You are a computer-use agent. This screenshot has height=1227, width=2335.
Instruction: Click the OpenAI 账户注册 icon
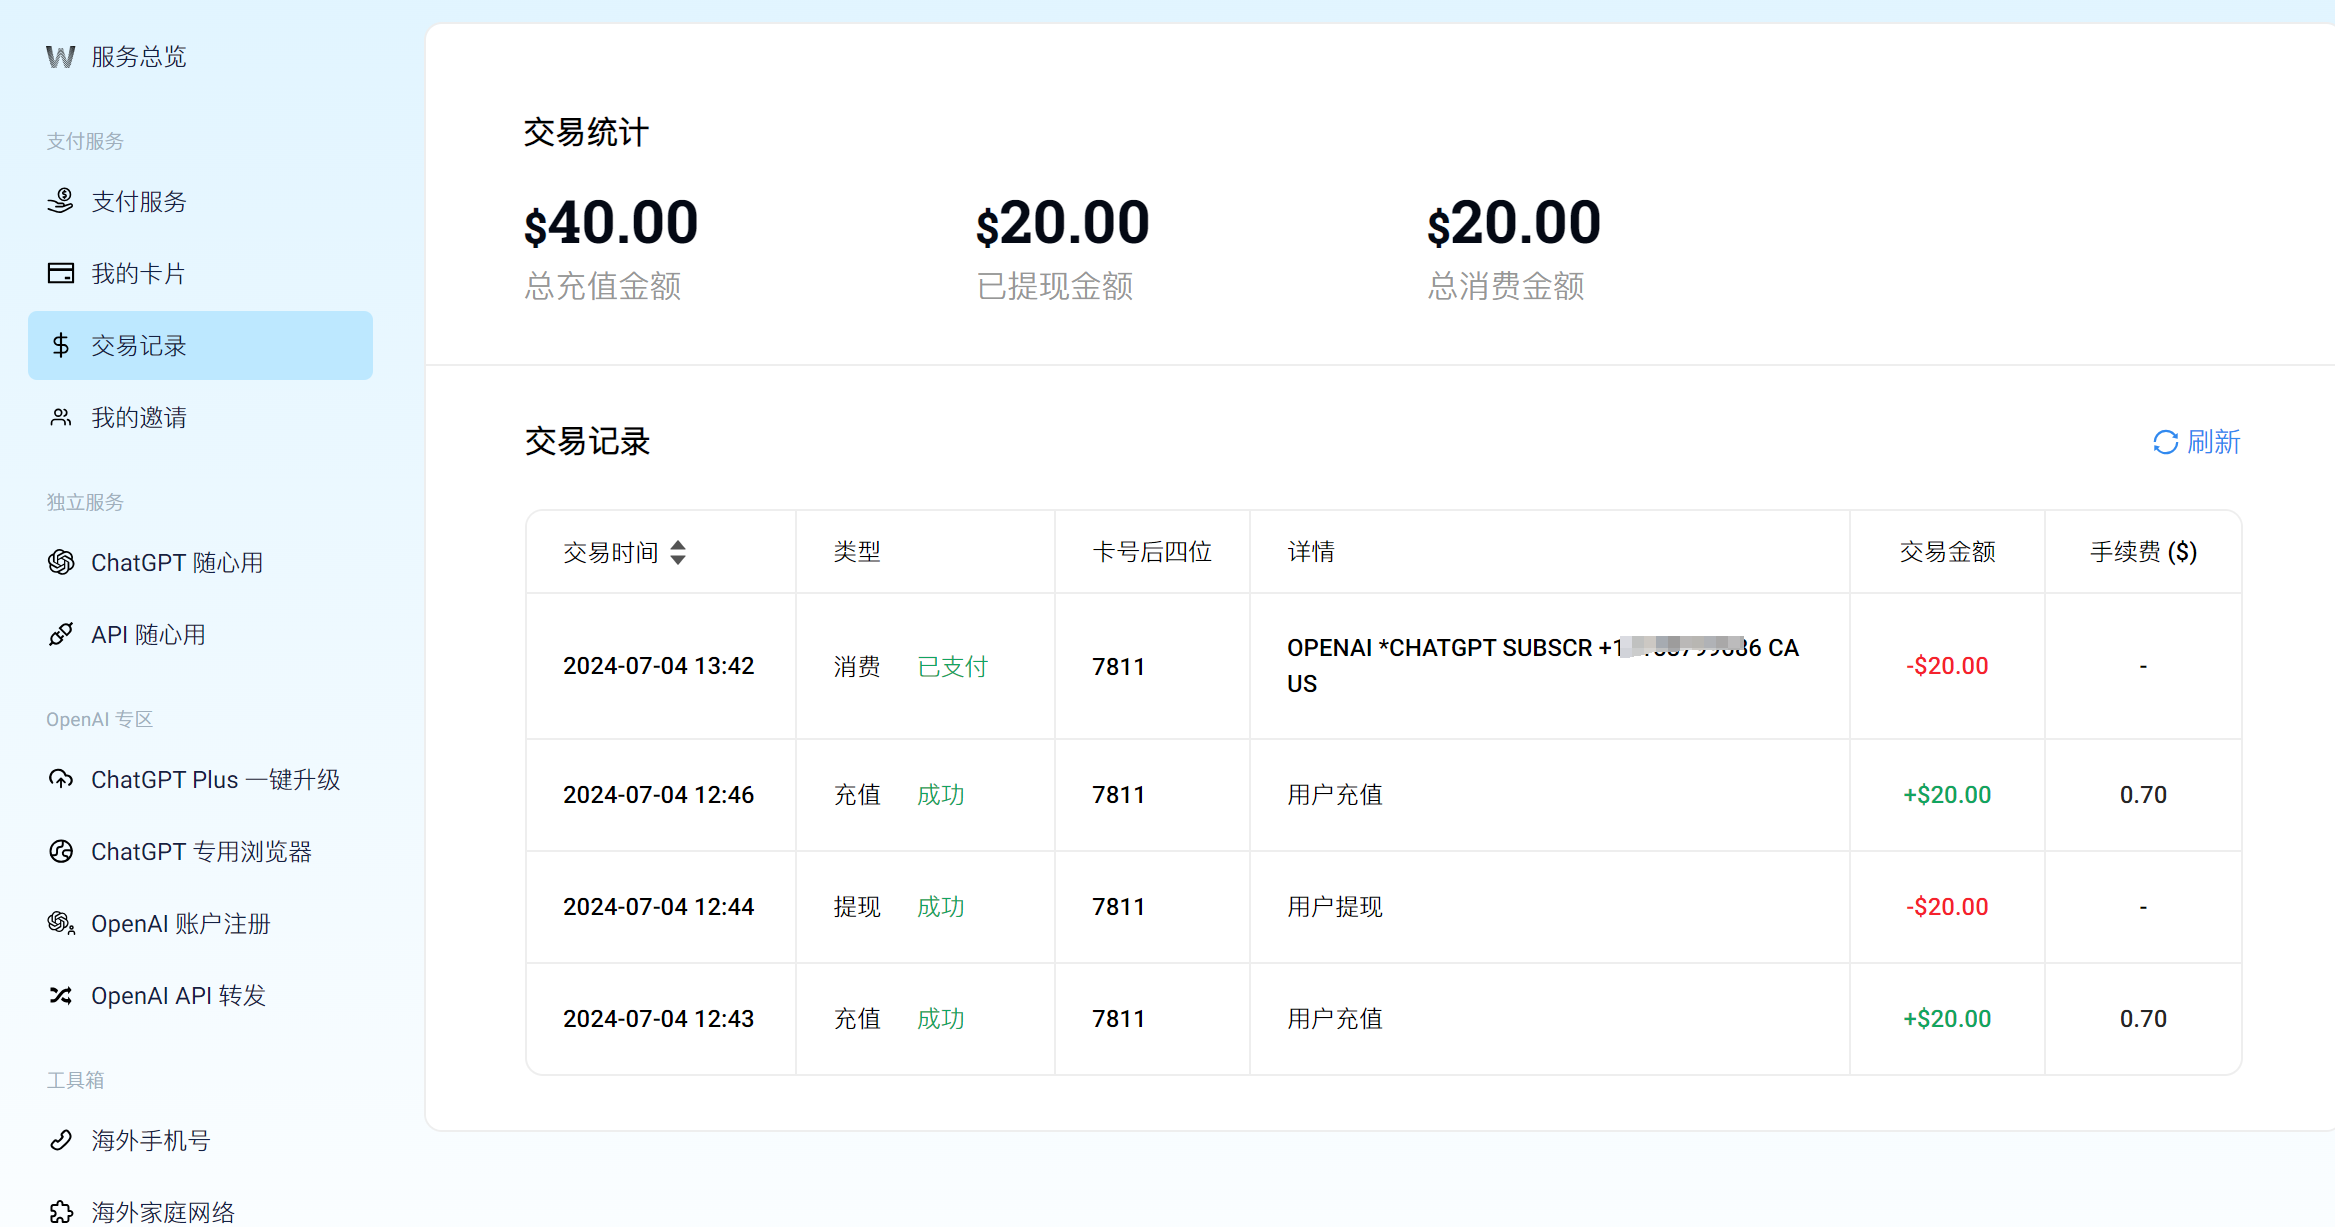[x=61, y=923]
